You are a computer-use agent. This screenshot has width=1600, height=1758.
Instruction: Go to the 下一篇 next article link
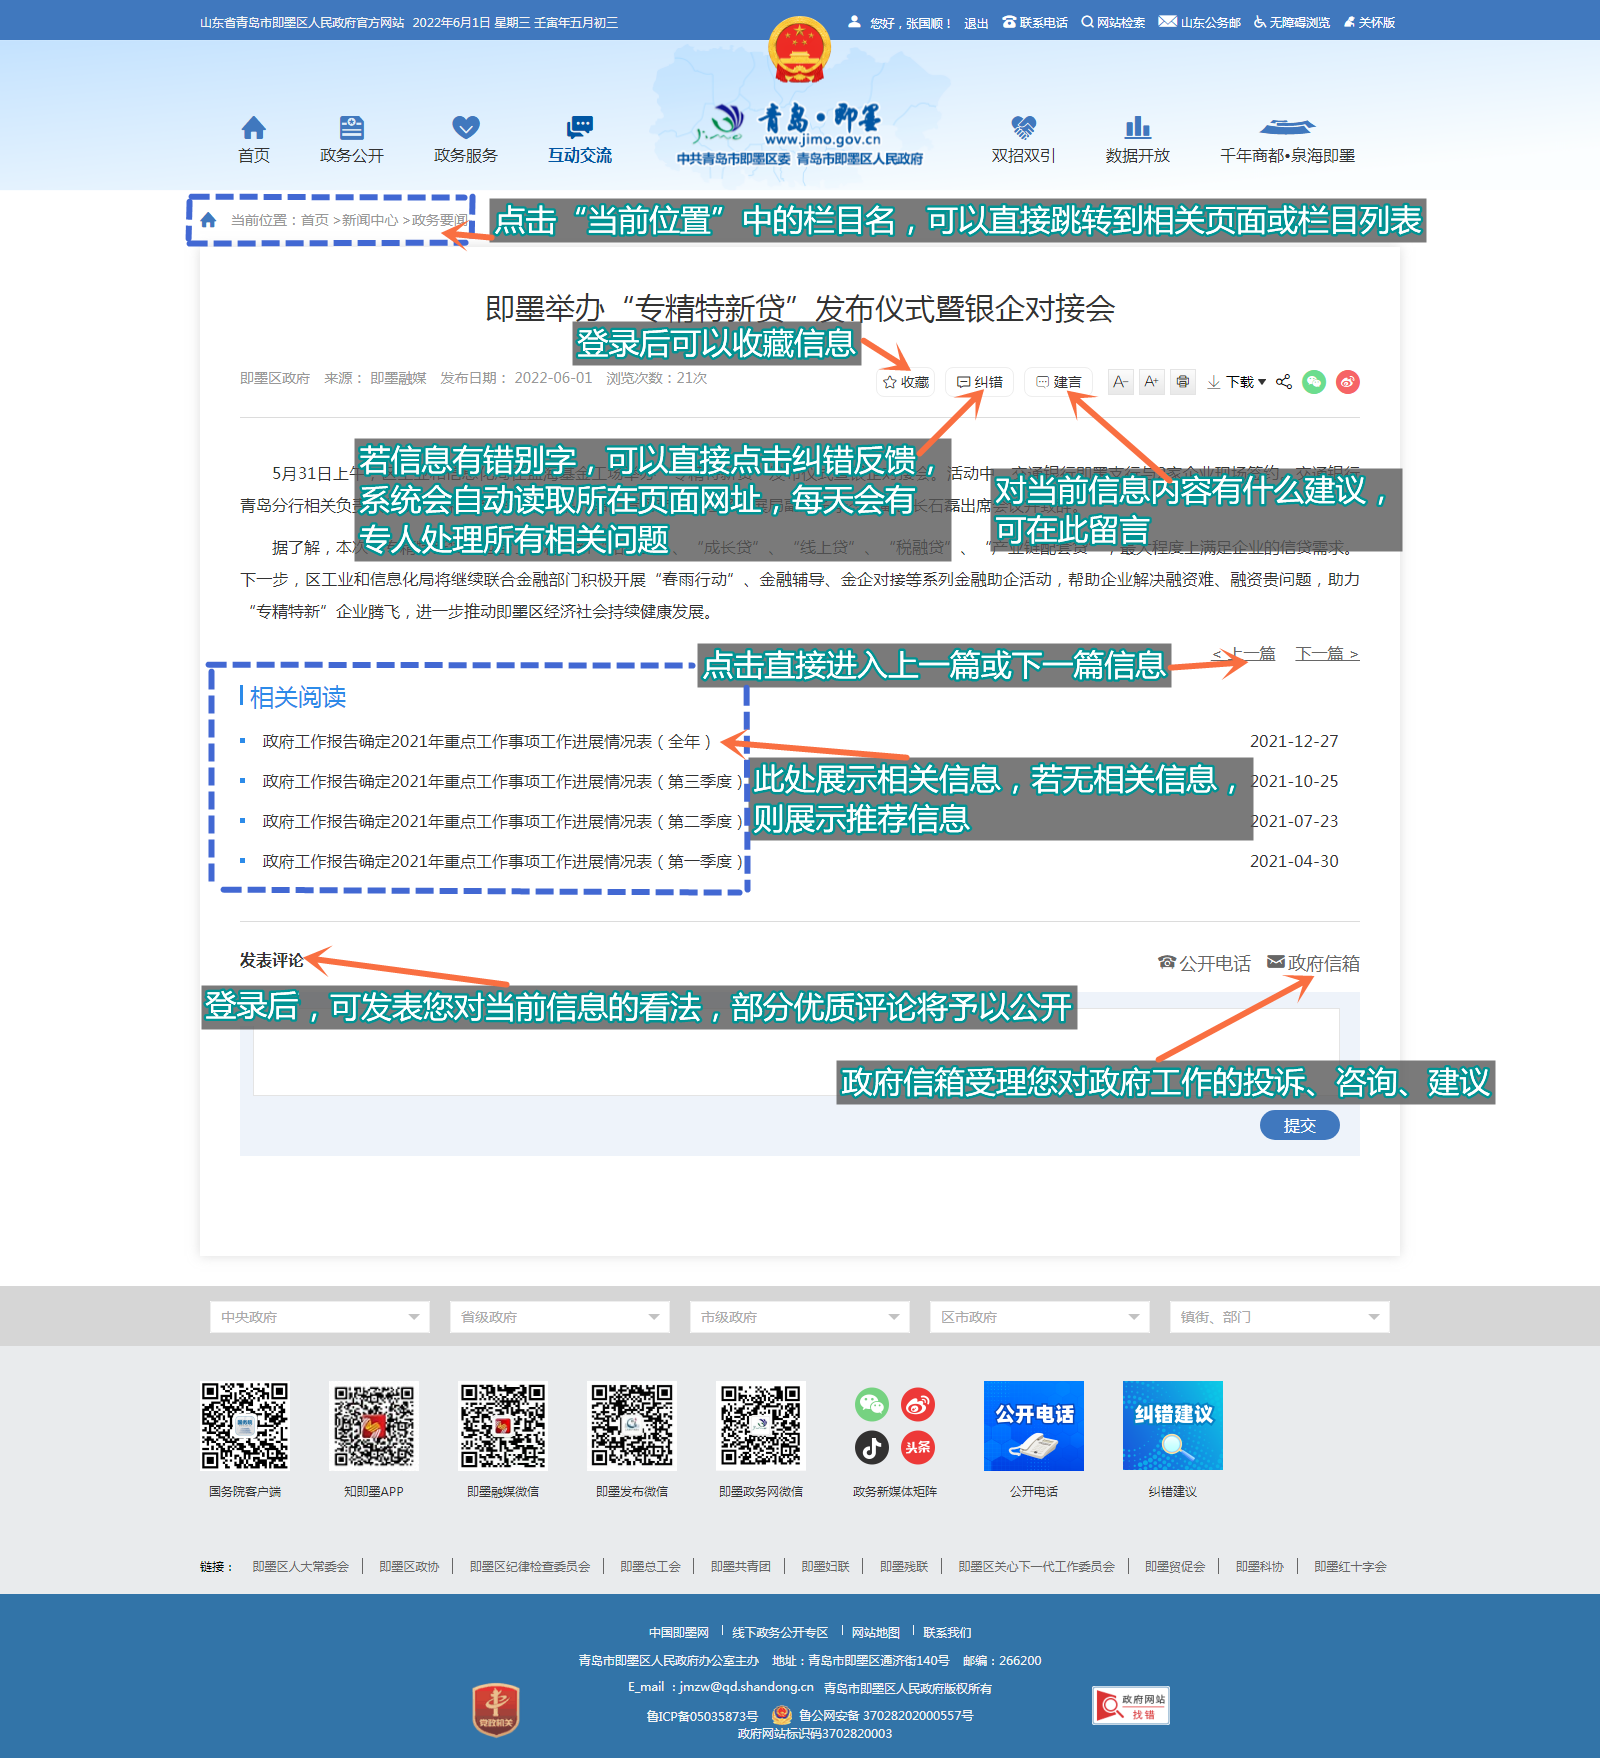coord(1326,654)
